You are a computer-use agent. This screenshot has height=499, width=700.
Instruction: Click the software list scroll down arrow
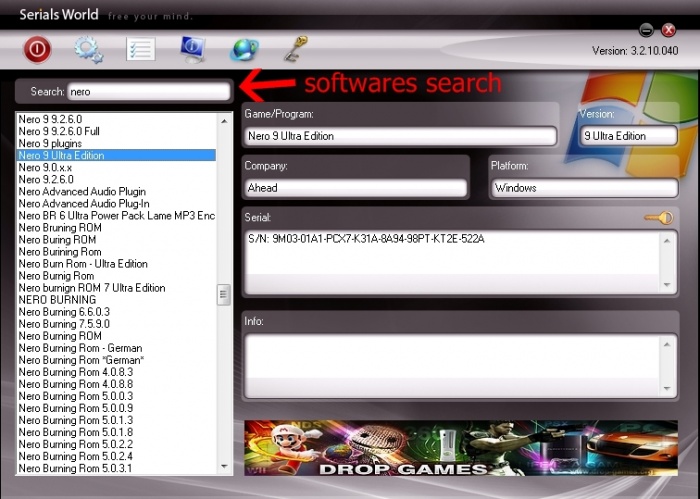[x=224, y=466]
